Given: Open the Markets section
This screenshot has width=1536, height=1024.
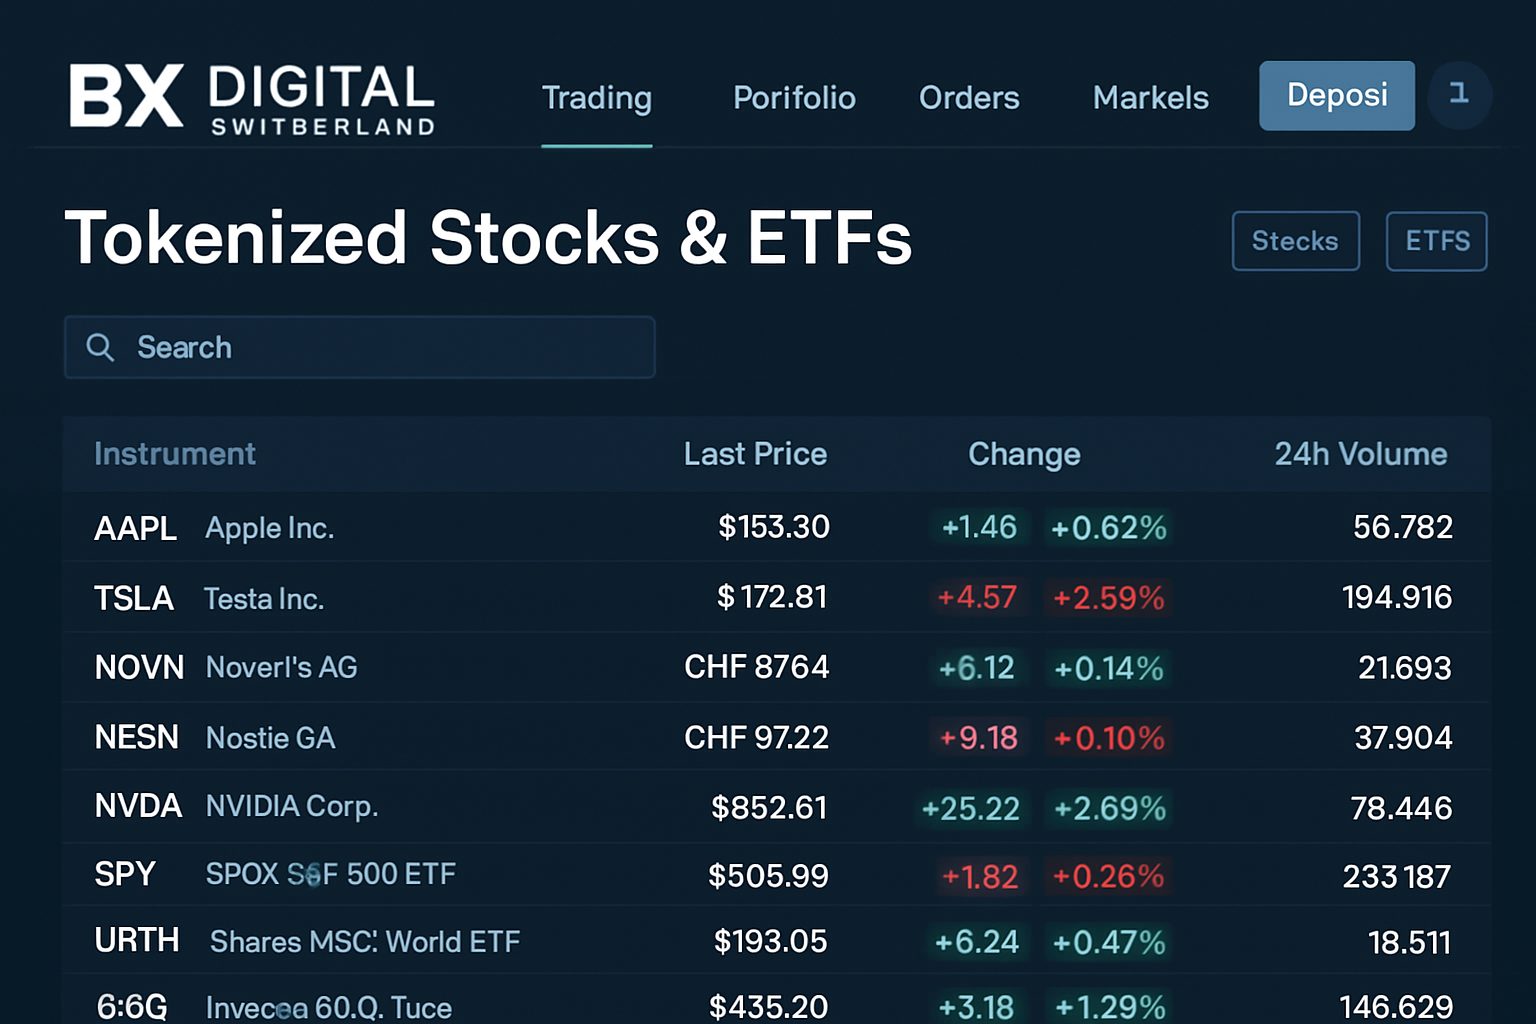Looking at the screenshot, I should click(x=1150, y=98).
